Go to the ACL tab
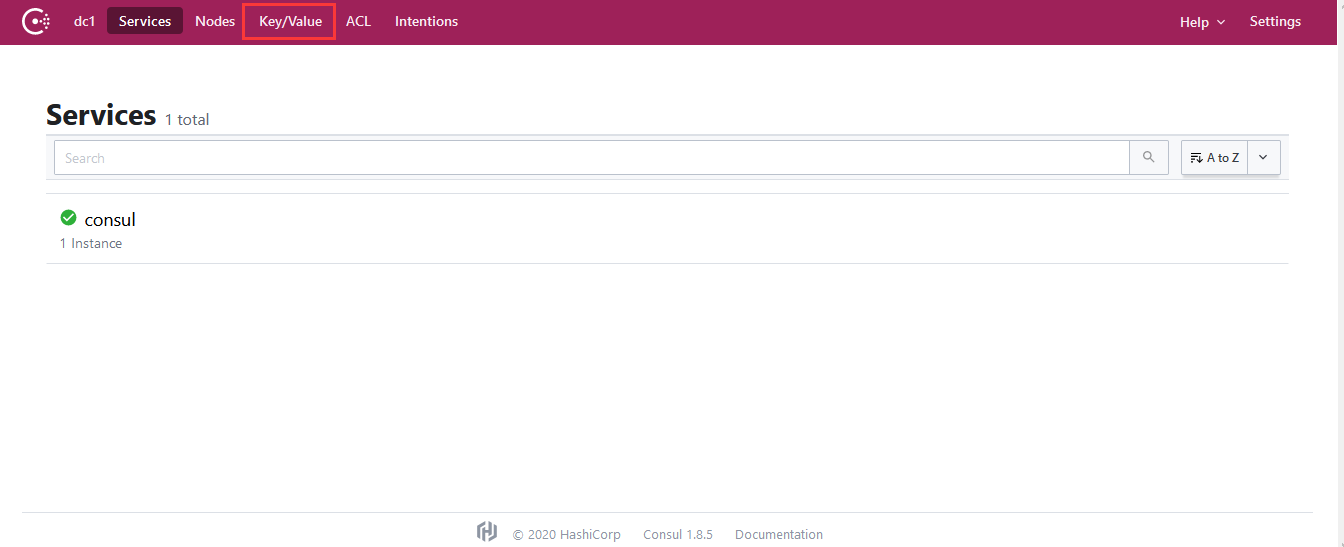The width and height of the screenshot is (1344, 547). [x=358, y=21]
